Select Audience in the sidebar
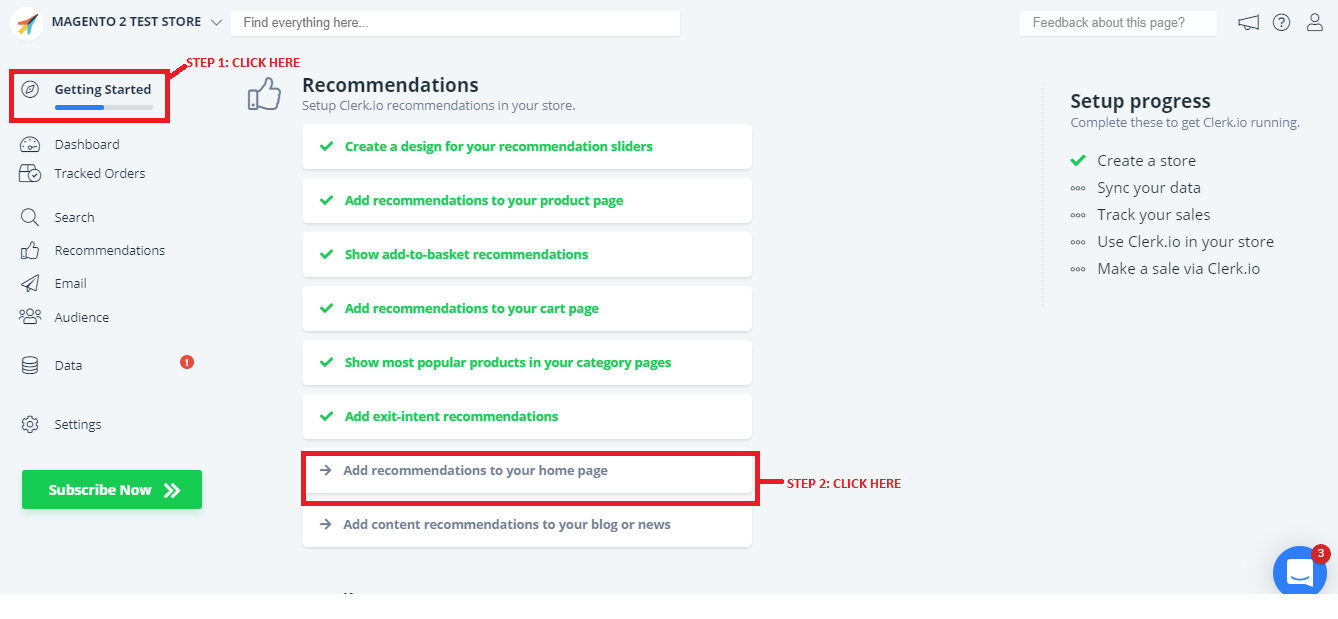Screen dimensions: 1338x619 [x=81, y=318]
